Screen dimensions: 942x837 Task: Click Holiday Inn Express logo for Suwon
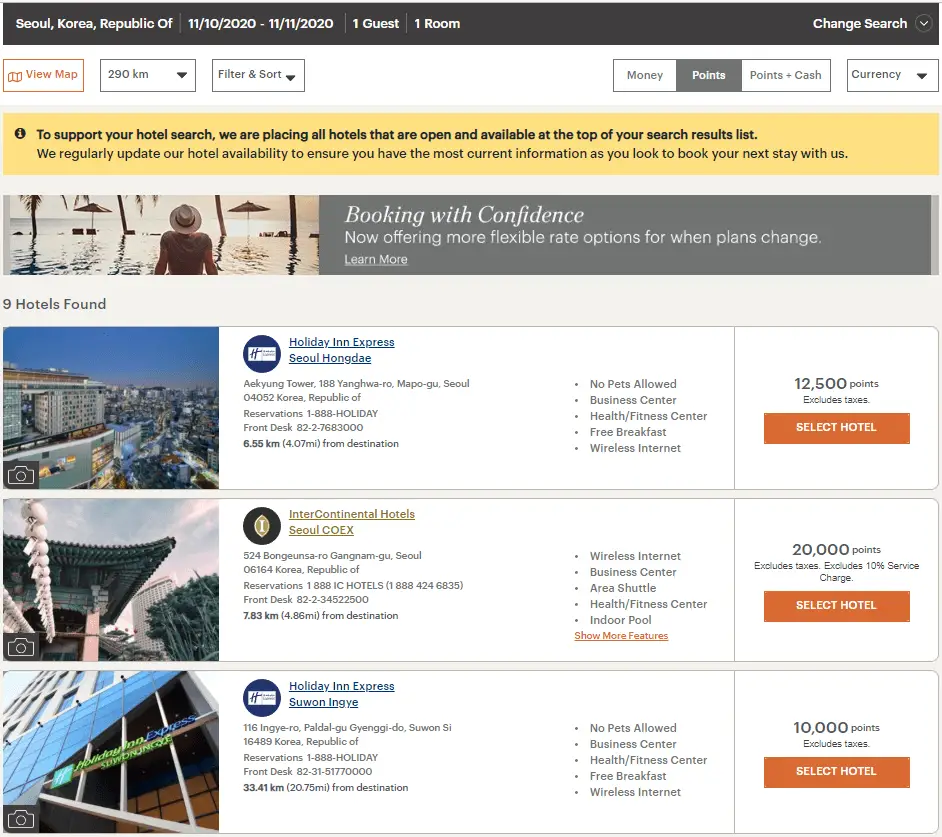(x=262, y=697)
